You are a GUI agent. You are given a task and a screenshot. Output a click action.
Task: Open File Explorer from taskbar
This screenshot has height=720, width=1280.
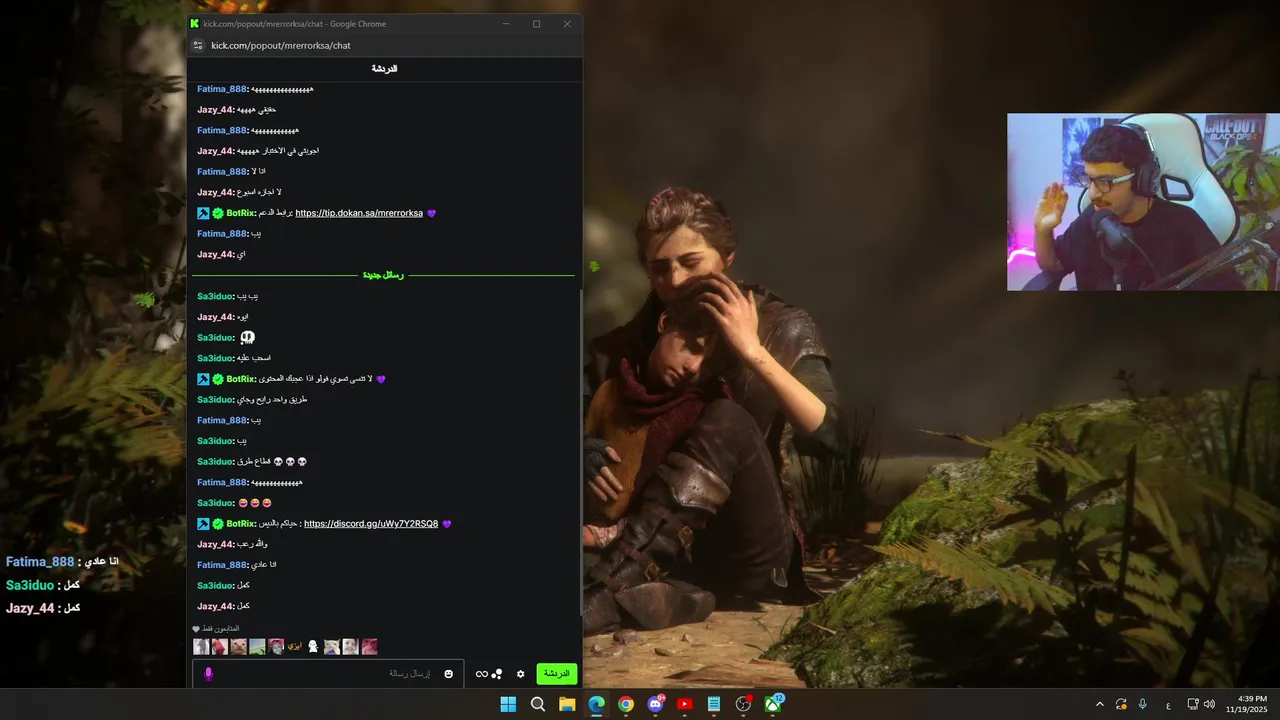pyautogui.click(x=567, y=704)
